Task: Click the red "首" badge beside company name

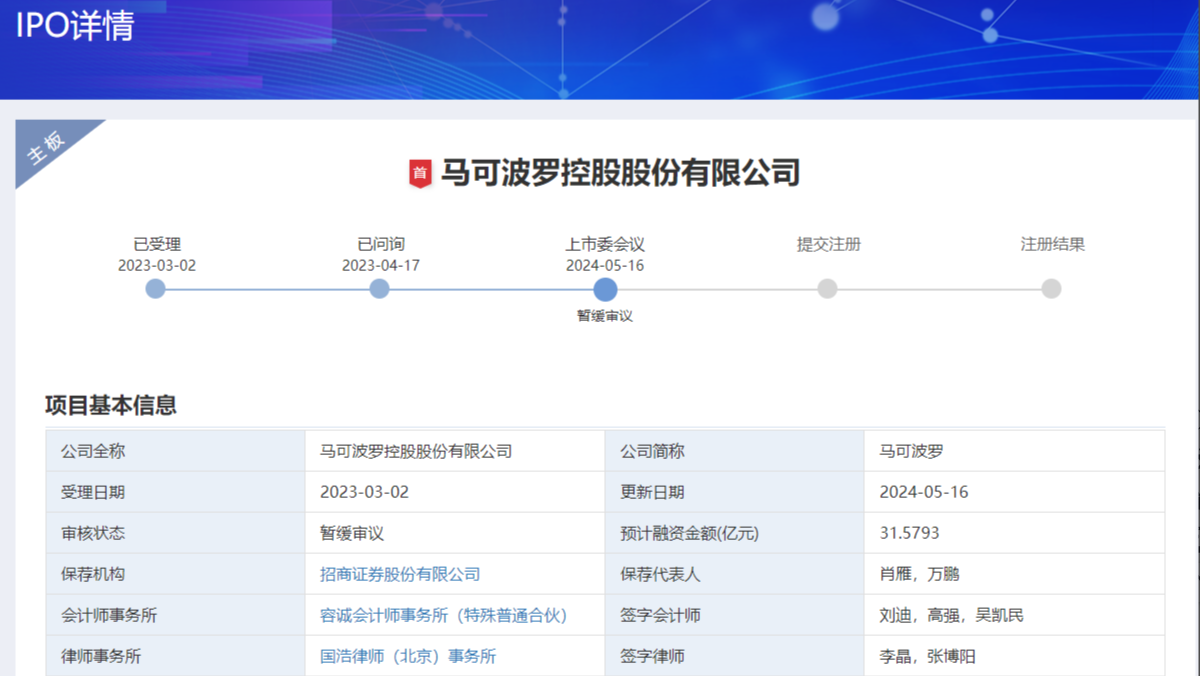Action: (x=420, y=174)
